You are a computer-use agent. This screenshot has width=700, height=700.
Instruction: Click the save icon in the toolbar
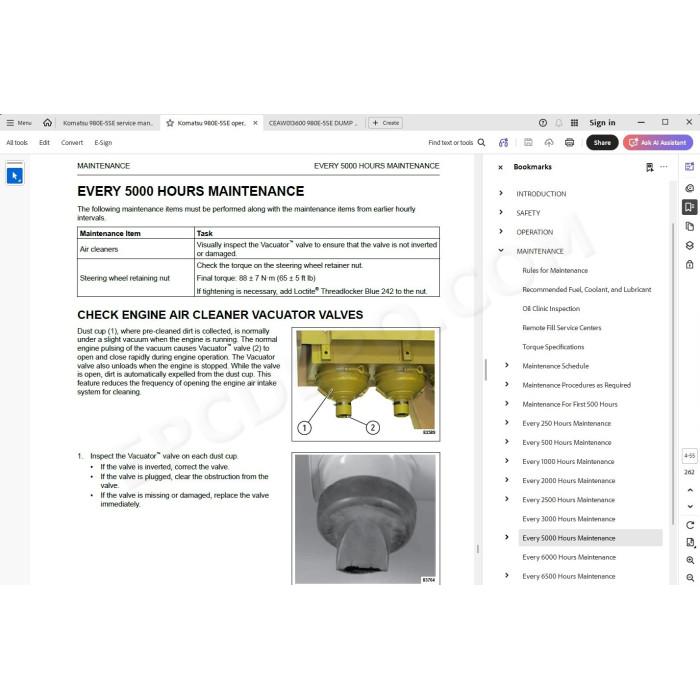point(528,142)
